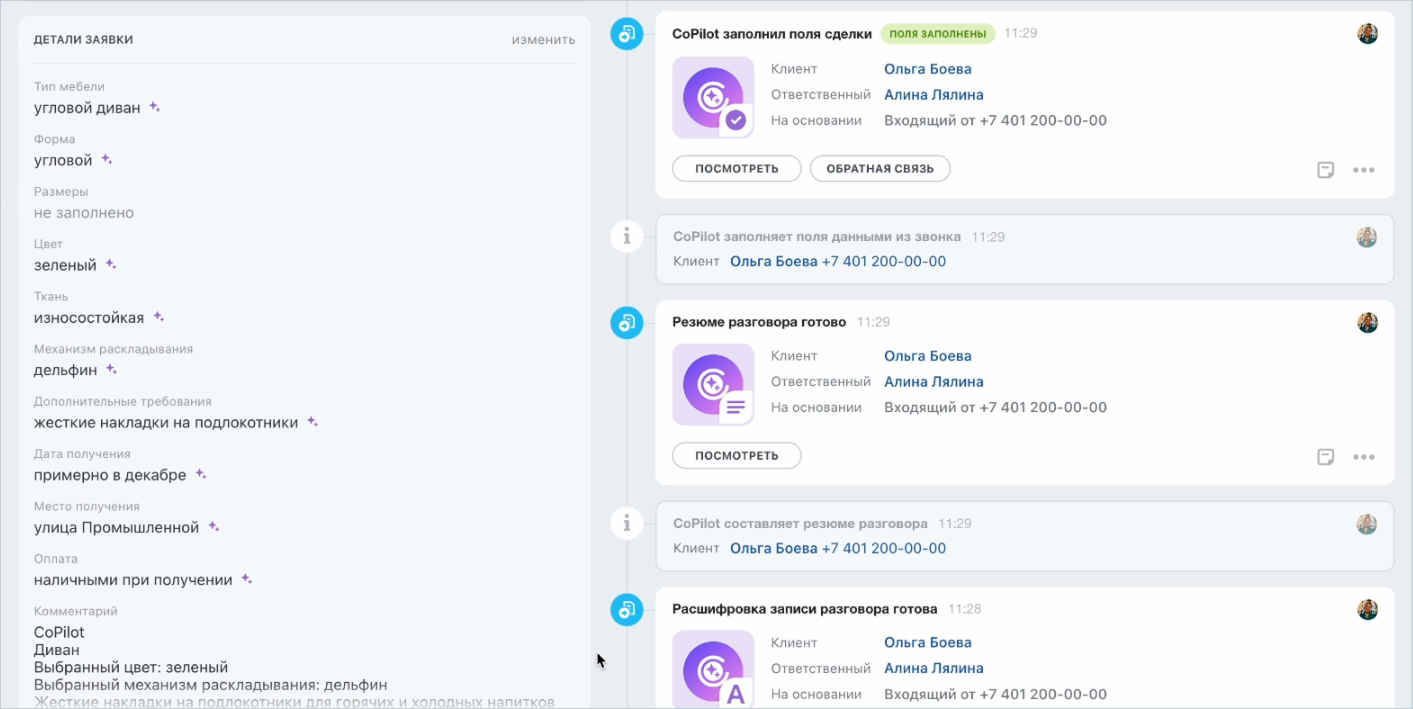Click the ДЕТАЛИ ЗАЯВКИ panel heading
The height and width of the screenshot is (709, 1413).
tap(83, 40)
